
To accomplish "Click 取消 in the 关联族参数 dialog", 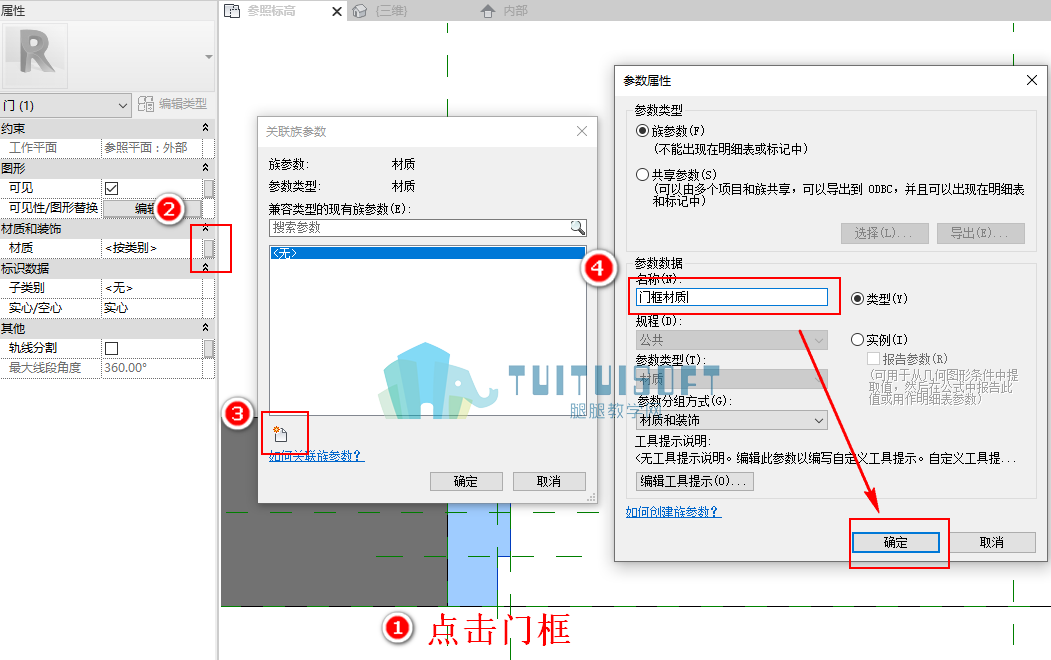I will pos(549,481).
